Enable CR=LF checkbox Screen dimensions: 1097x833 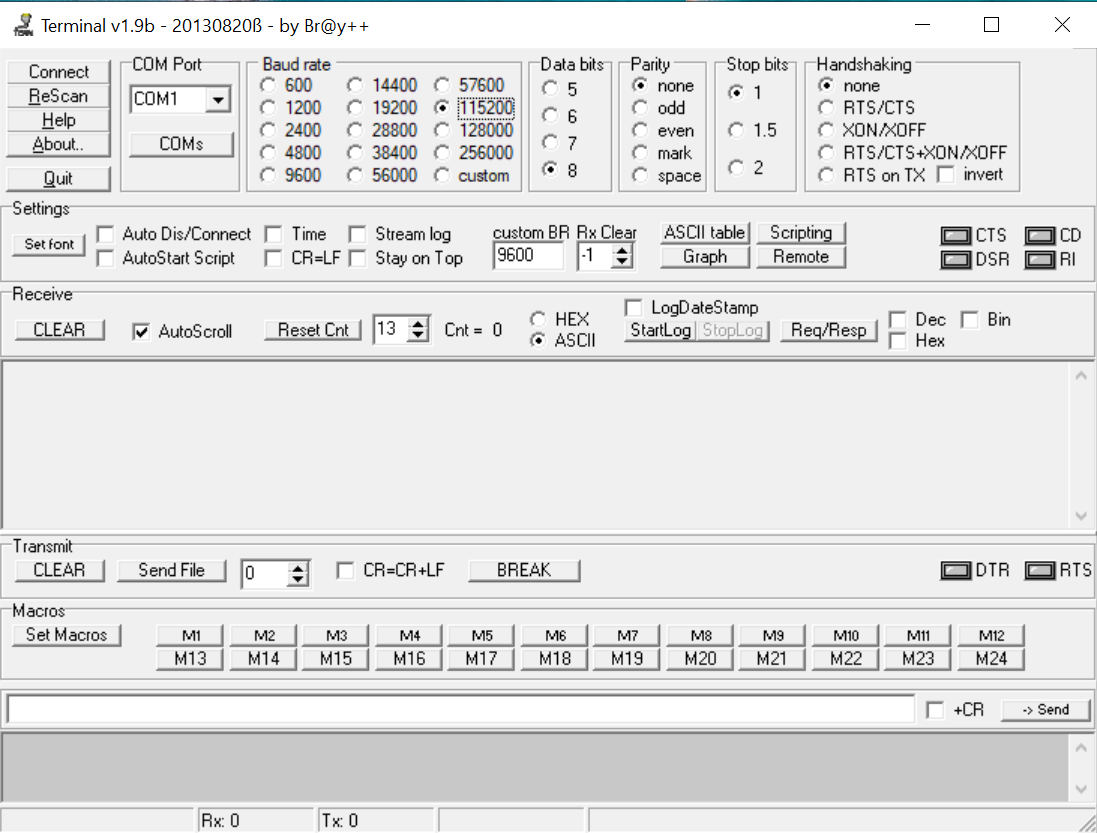pyautogui.click(x=274, y=258)
